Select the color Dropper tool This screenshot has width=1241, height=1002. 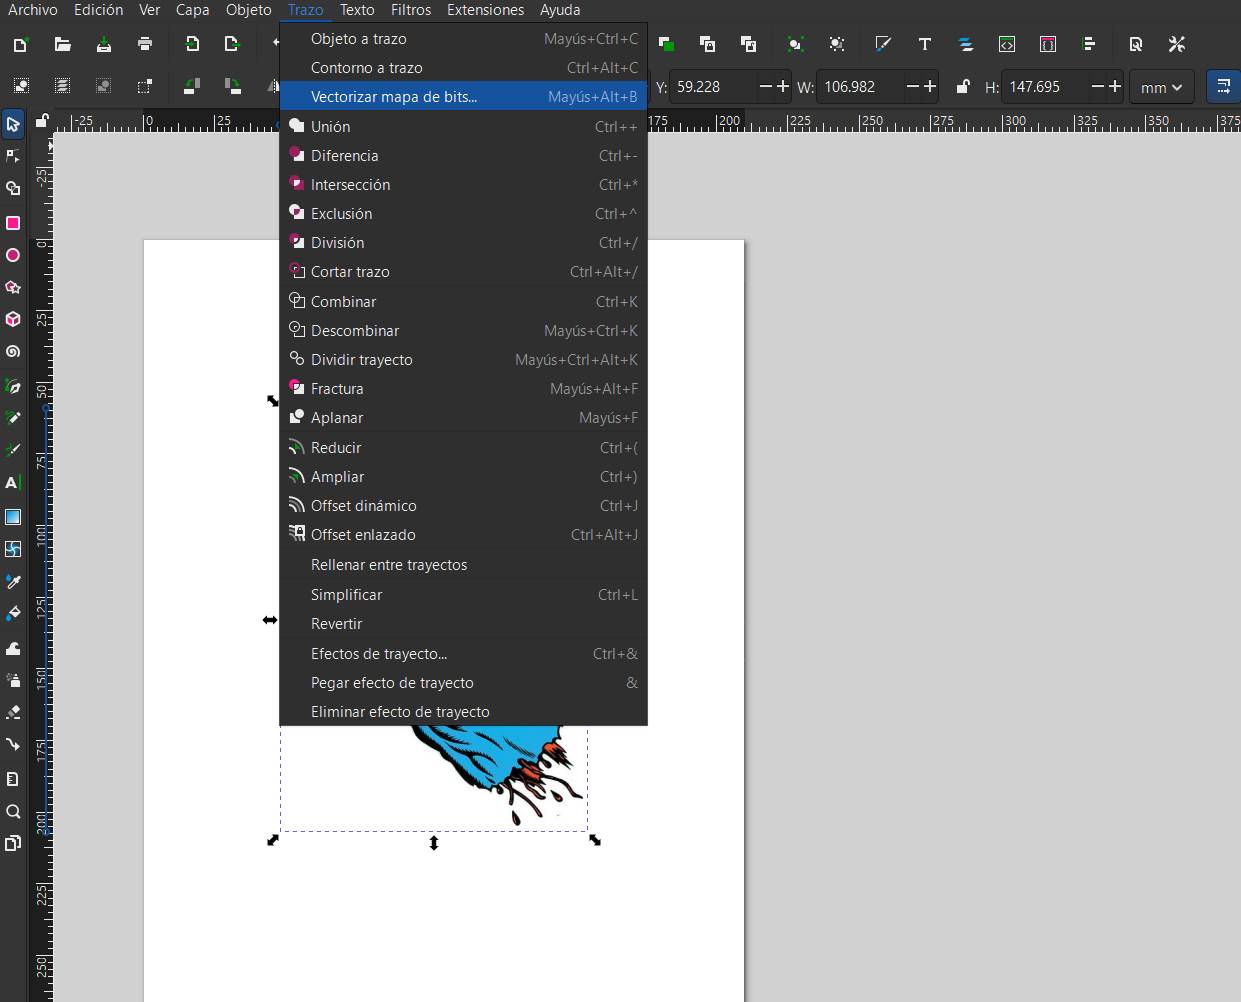tap(13, 580)
